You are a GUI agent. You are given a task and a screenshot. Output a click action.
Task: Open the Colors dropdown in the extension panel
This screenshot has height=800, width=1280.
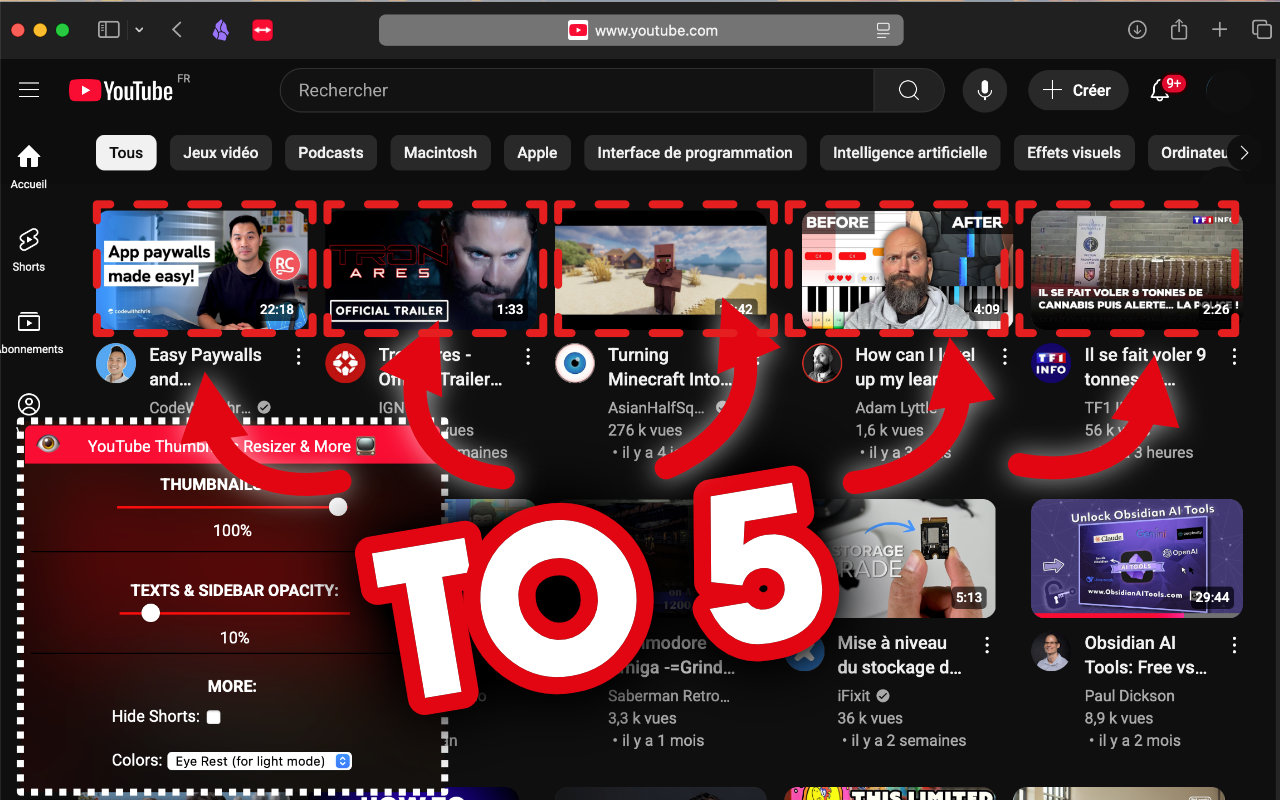coord(260,761)
